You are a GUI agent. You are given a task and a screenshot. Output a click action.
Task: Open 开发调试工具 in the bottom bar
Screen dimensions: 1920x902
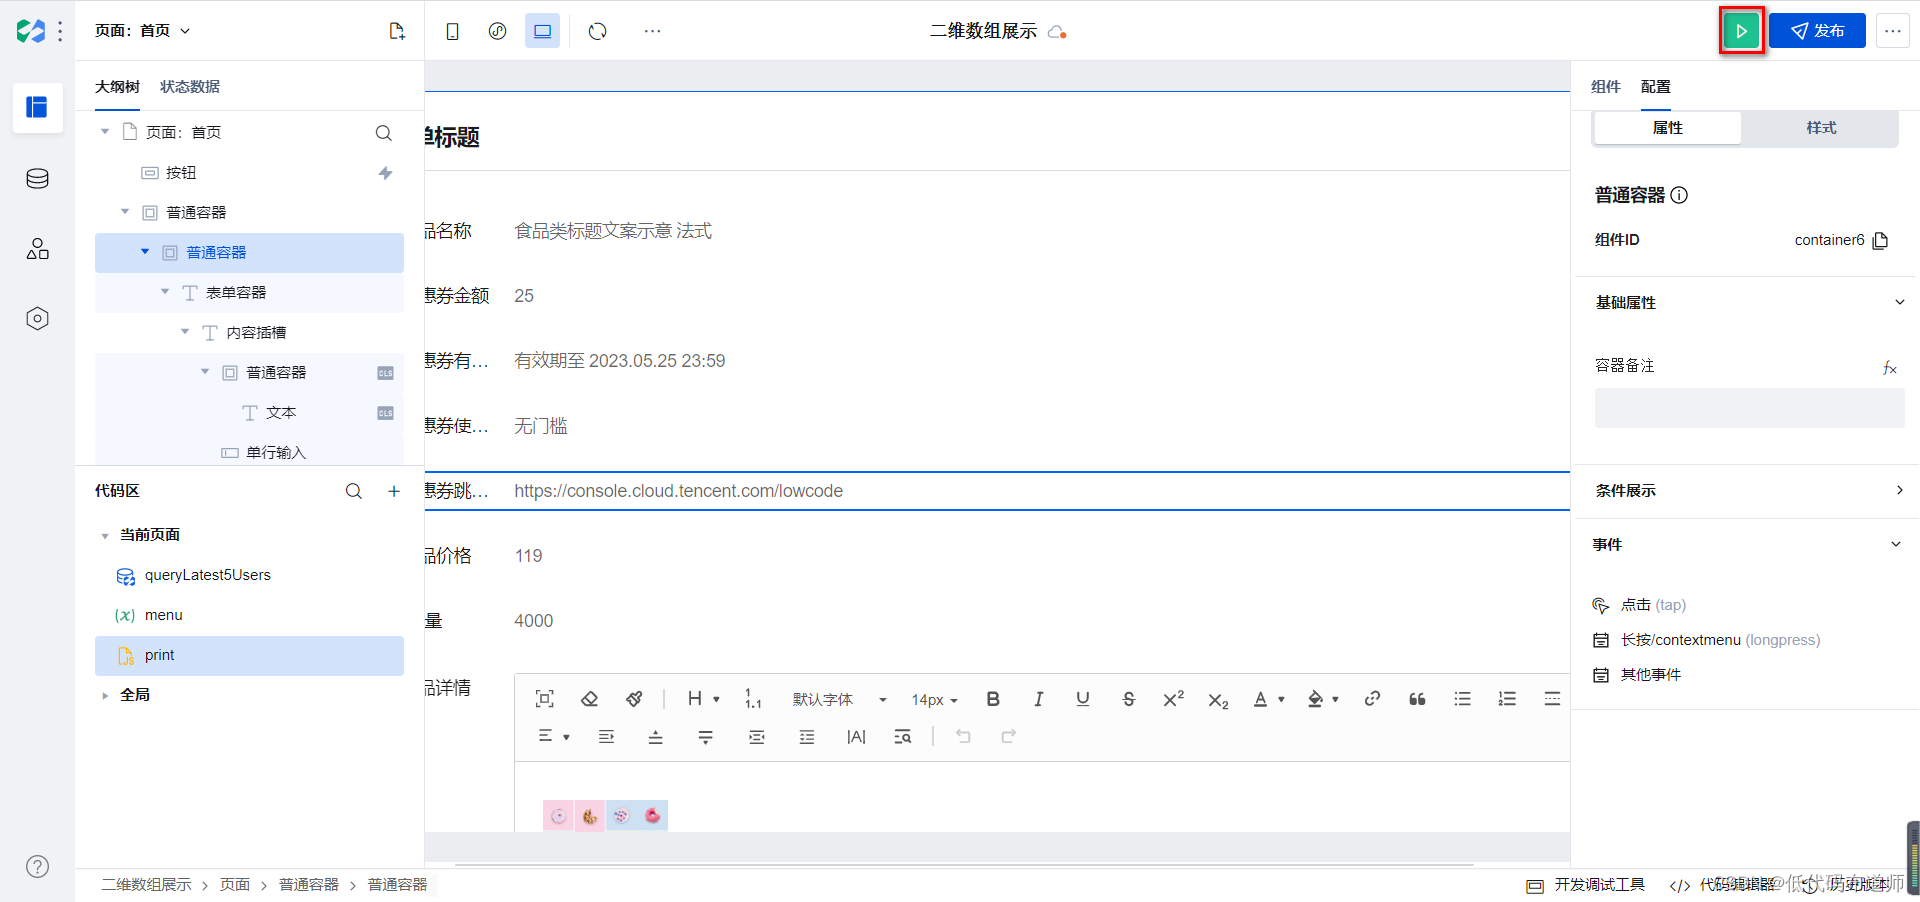1586,885
